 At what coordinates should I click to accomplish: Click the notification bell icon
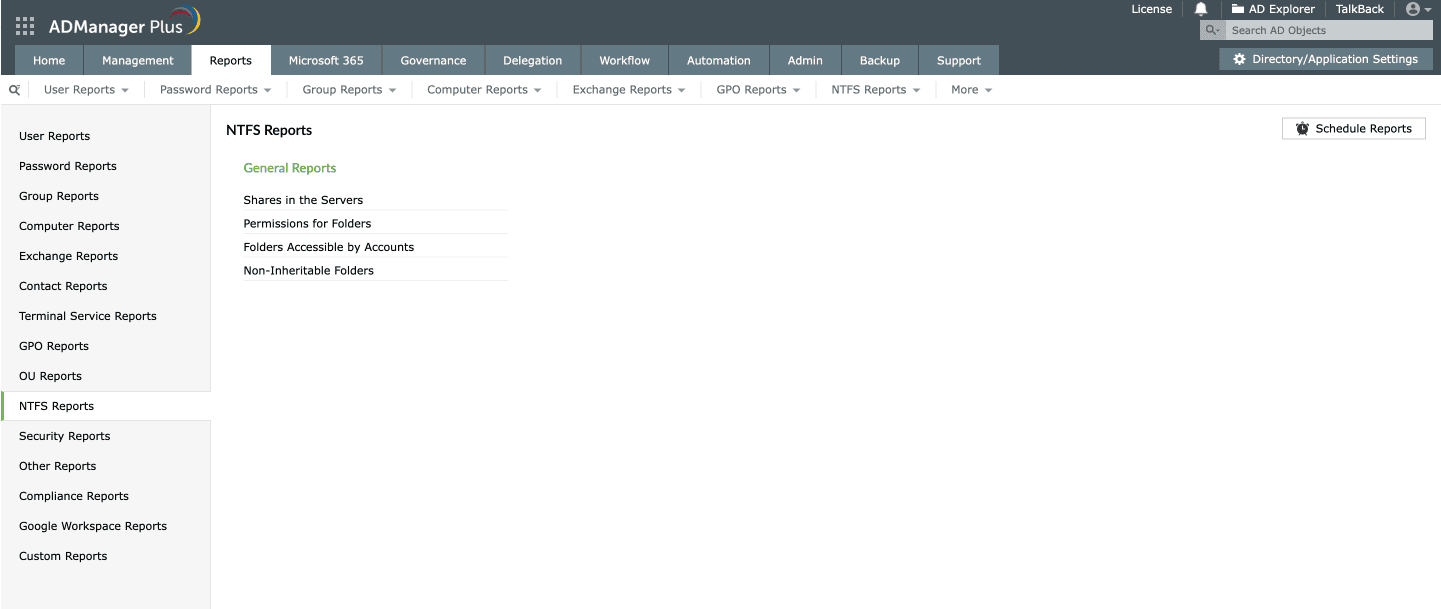(1200, 9)
